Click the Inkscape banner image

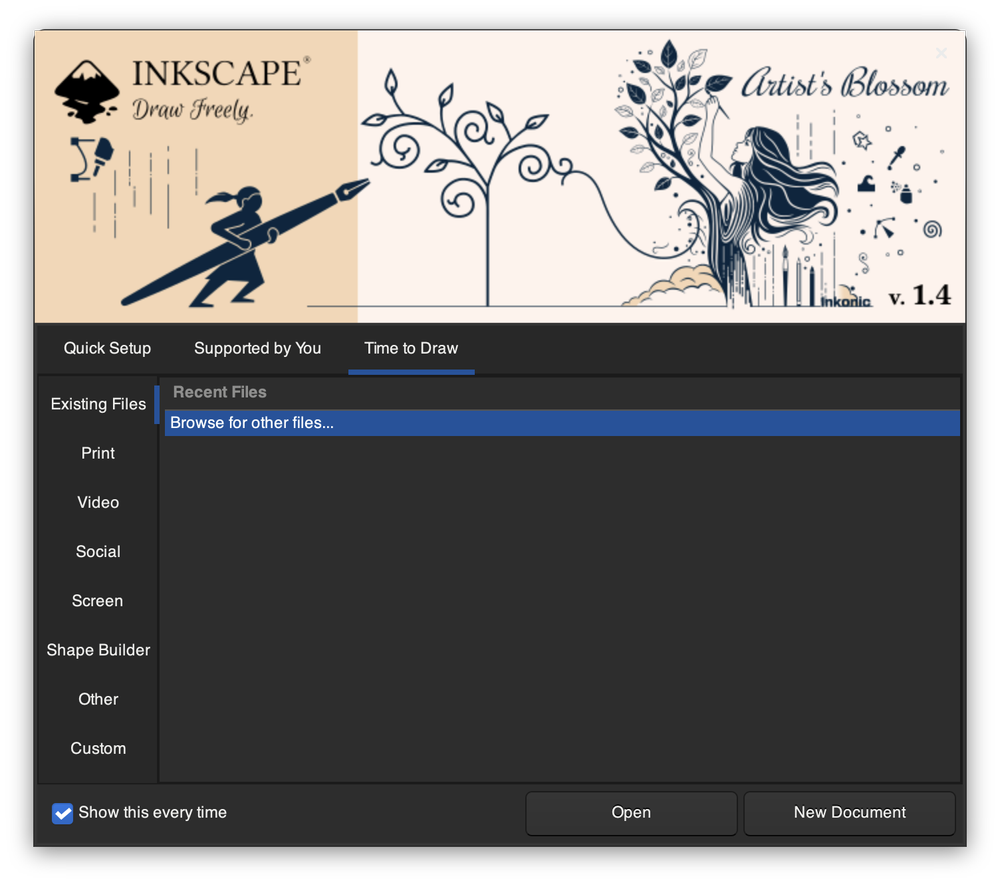pos(500,177)
